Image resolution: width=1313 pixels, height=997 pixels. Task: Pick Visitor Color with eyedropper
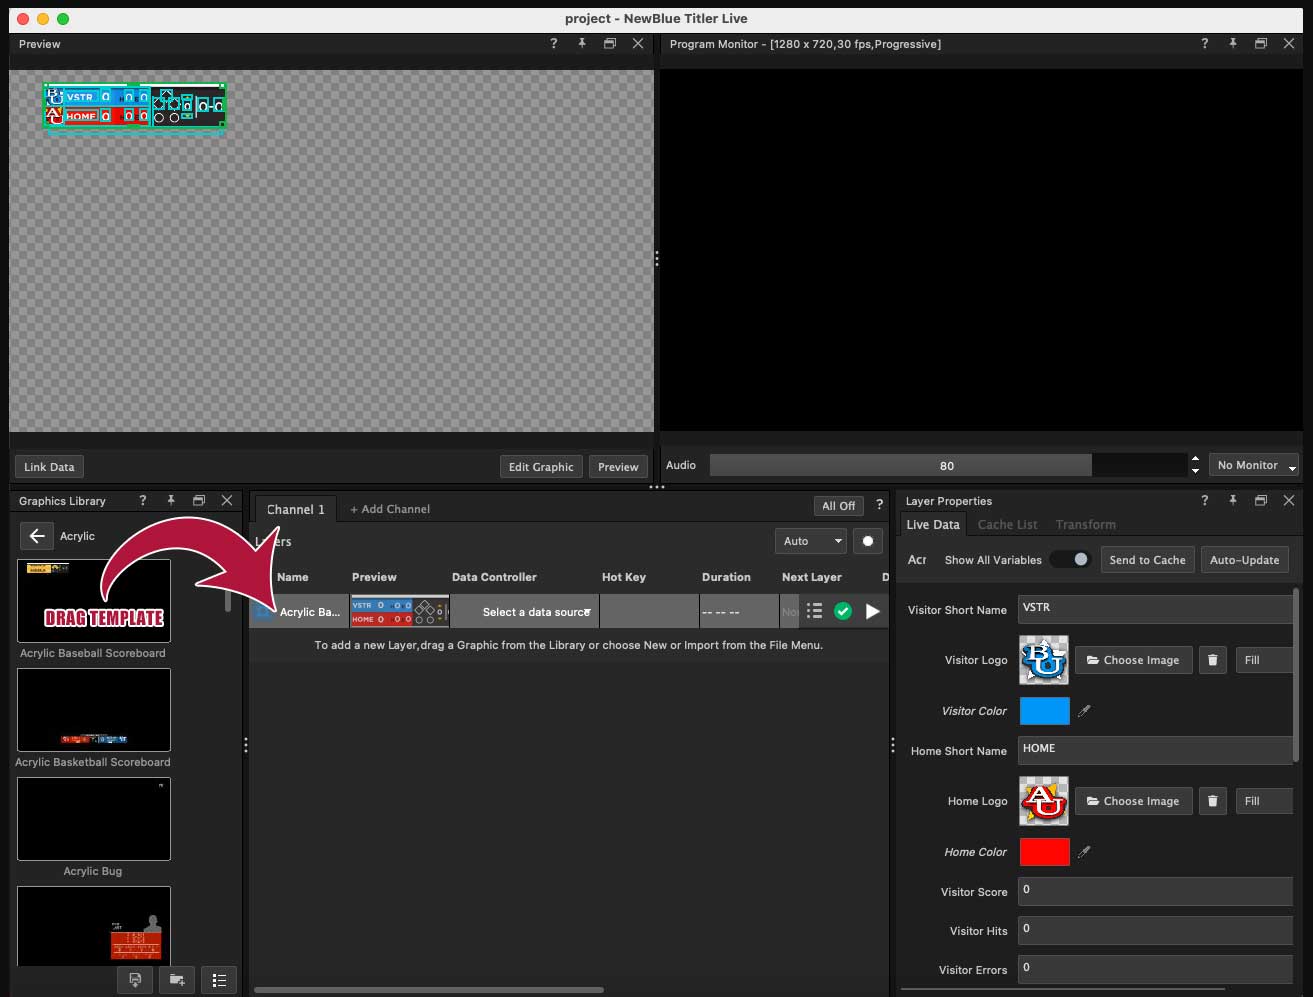(x=1084, y=711)
